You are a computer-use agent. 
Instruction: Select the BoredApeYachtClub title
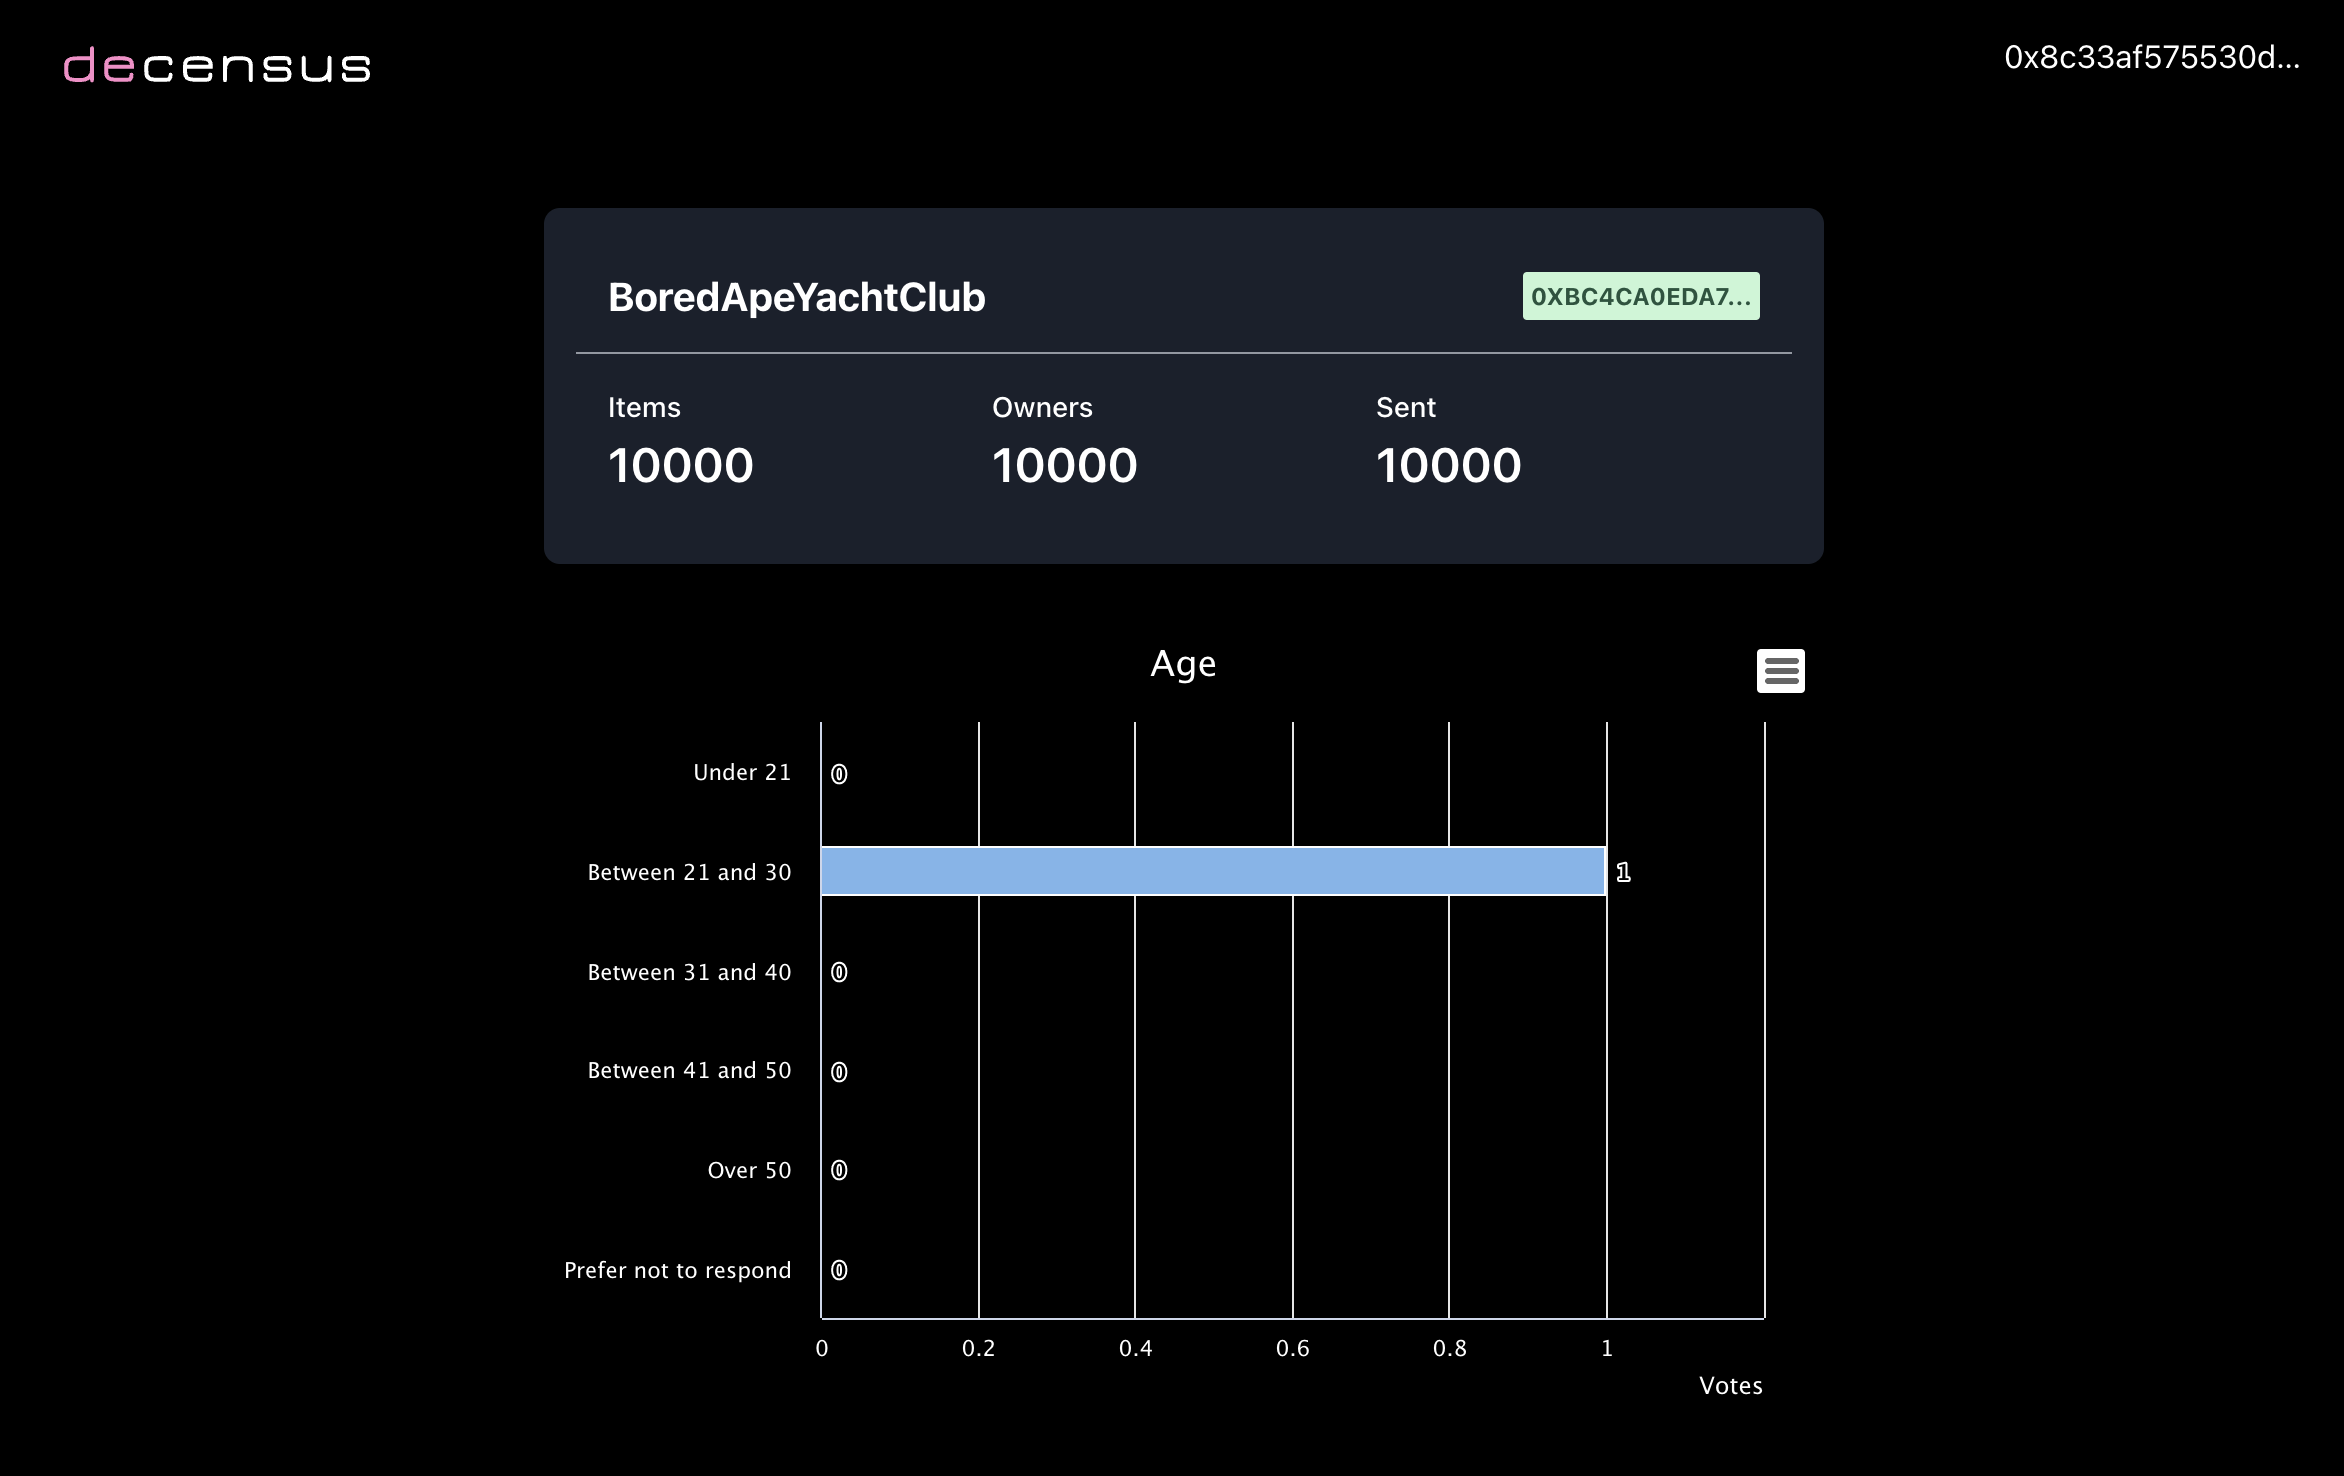coord(797,297)
